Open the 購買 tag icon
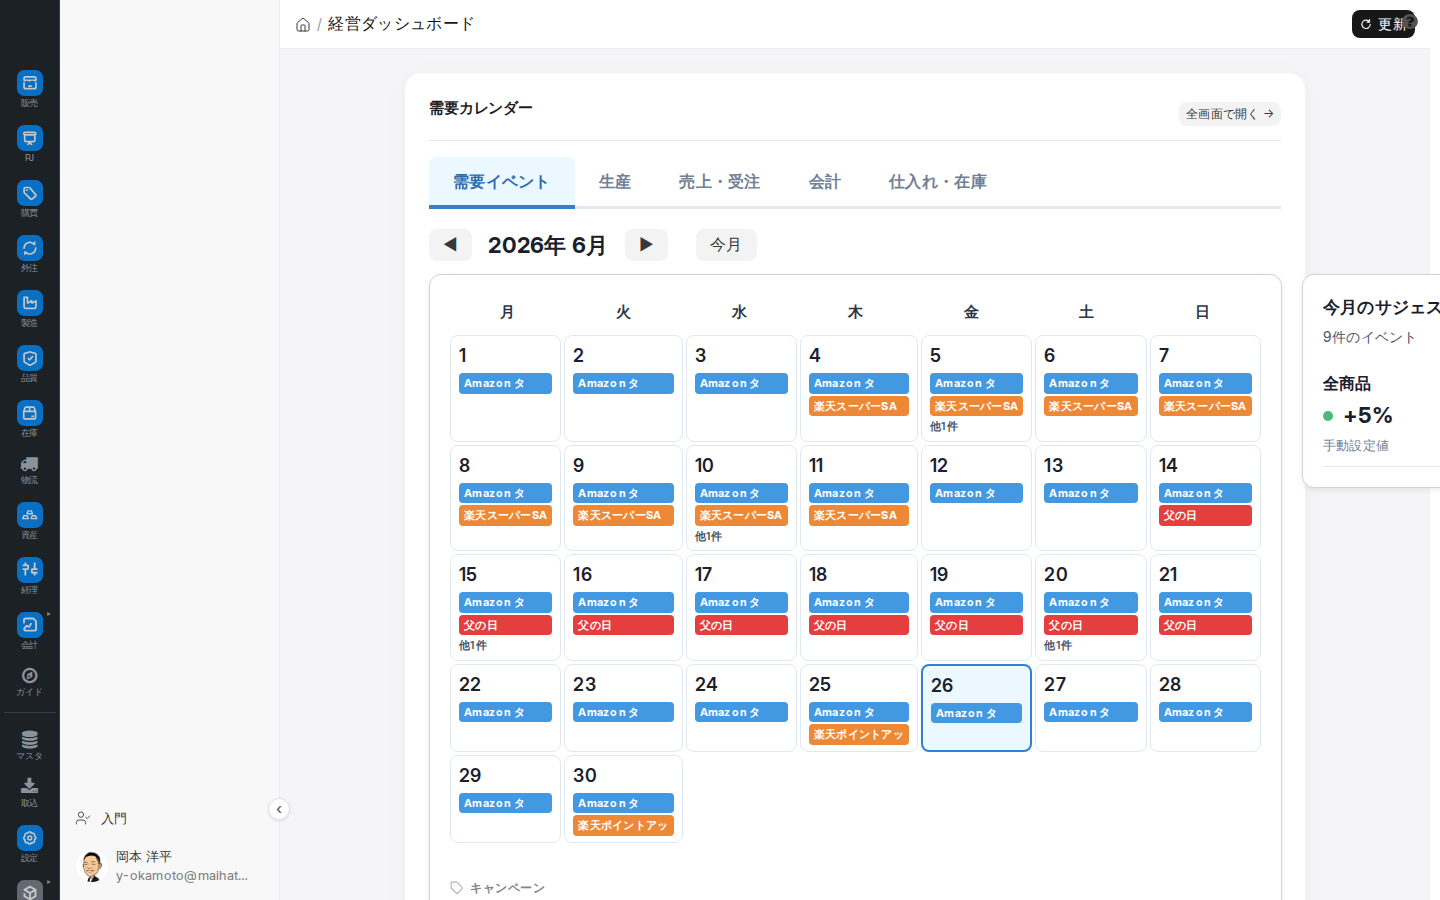1440x900 pixels. click(x=29, y=193)
